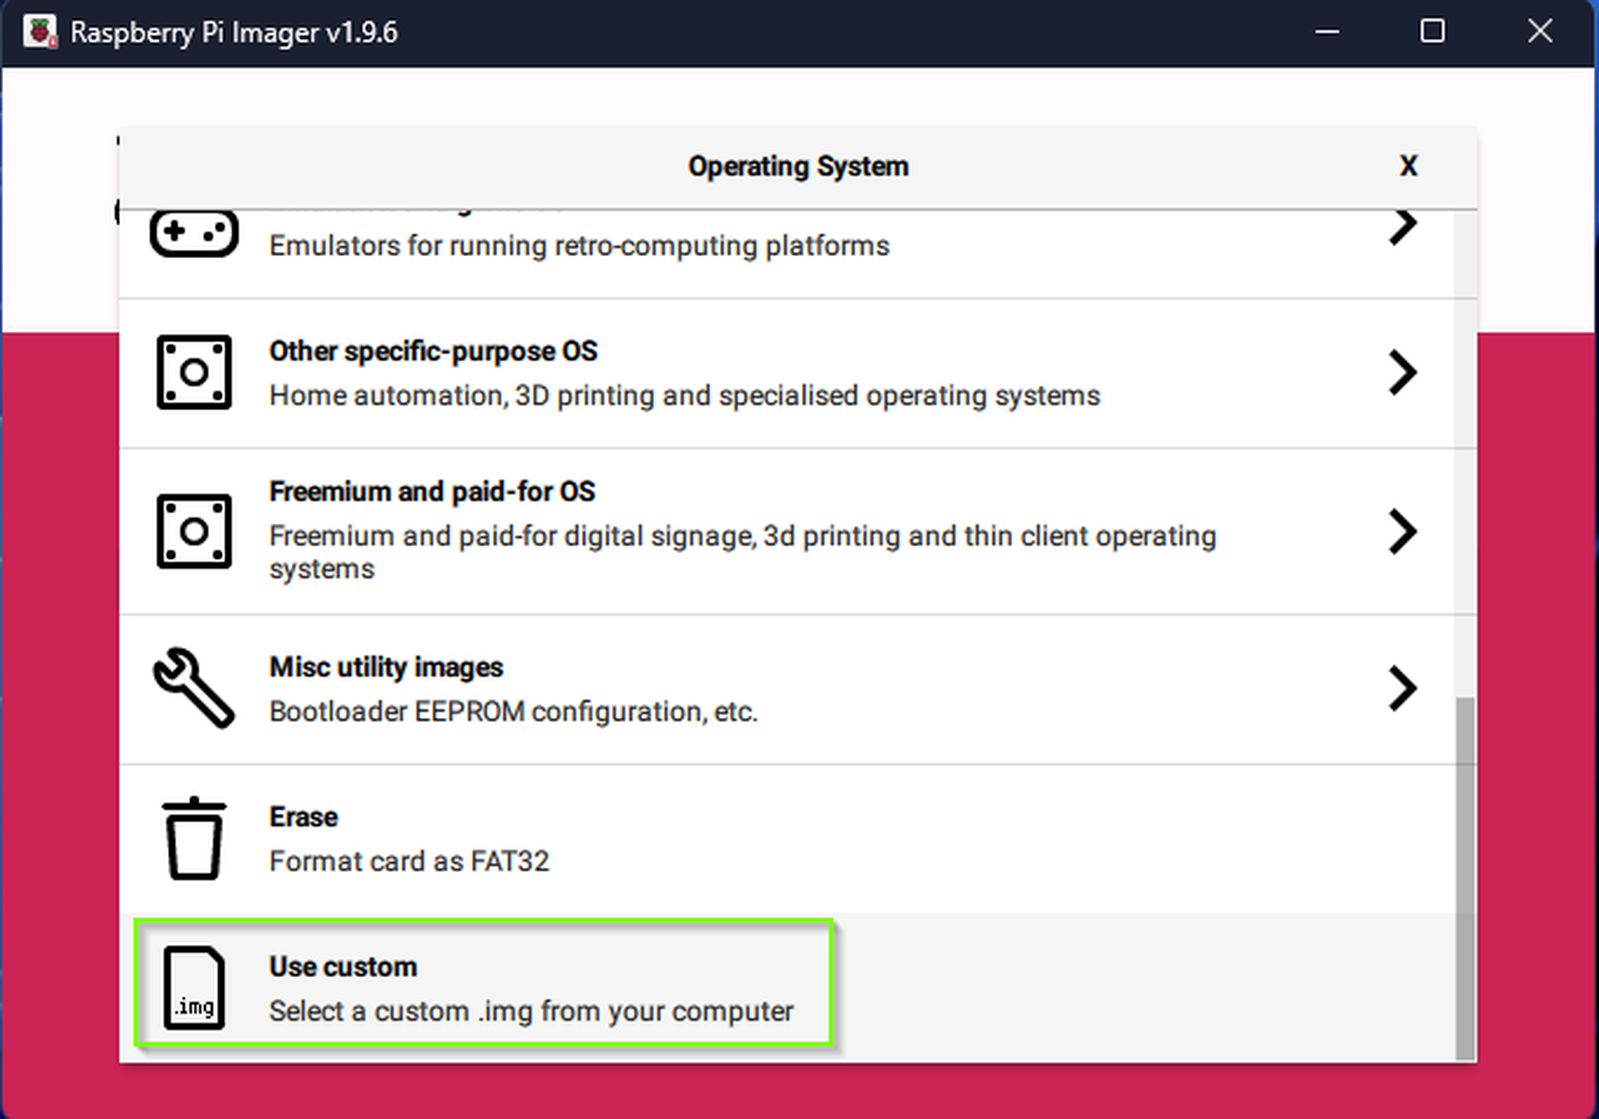
Task: Maximize the Raspberry Pi Imager window
Action: pyautogui.click(x=1432, y=32)
